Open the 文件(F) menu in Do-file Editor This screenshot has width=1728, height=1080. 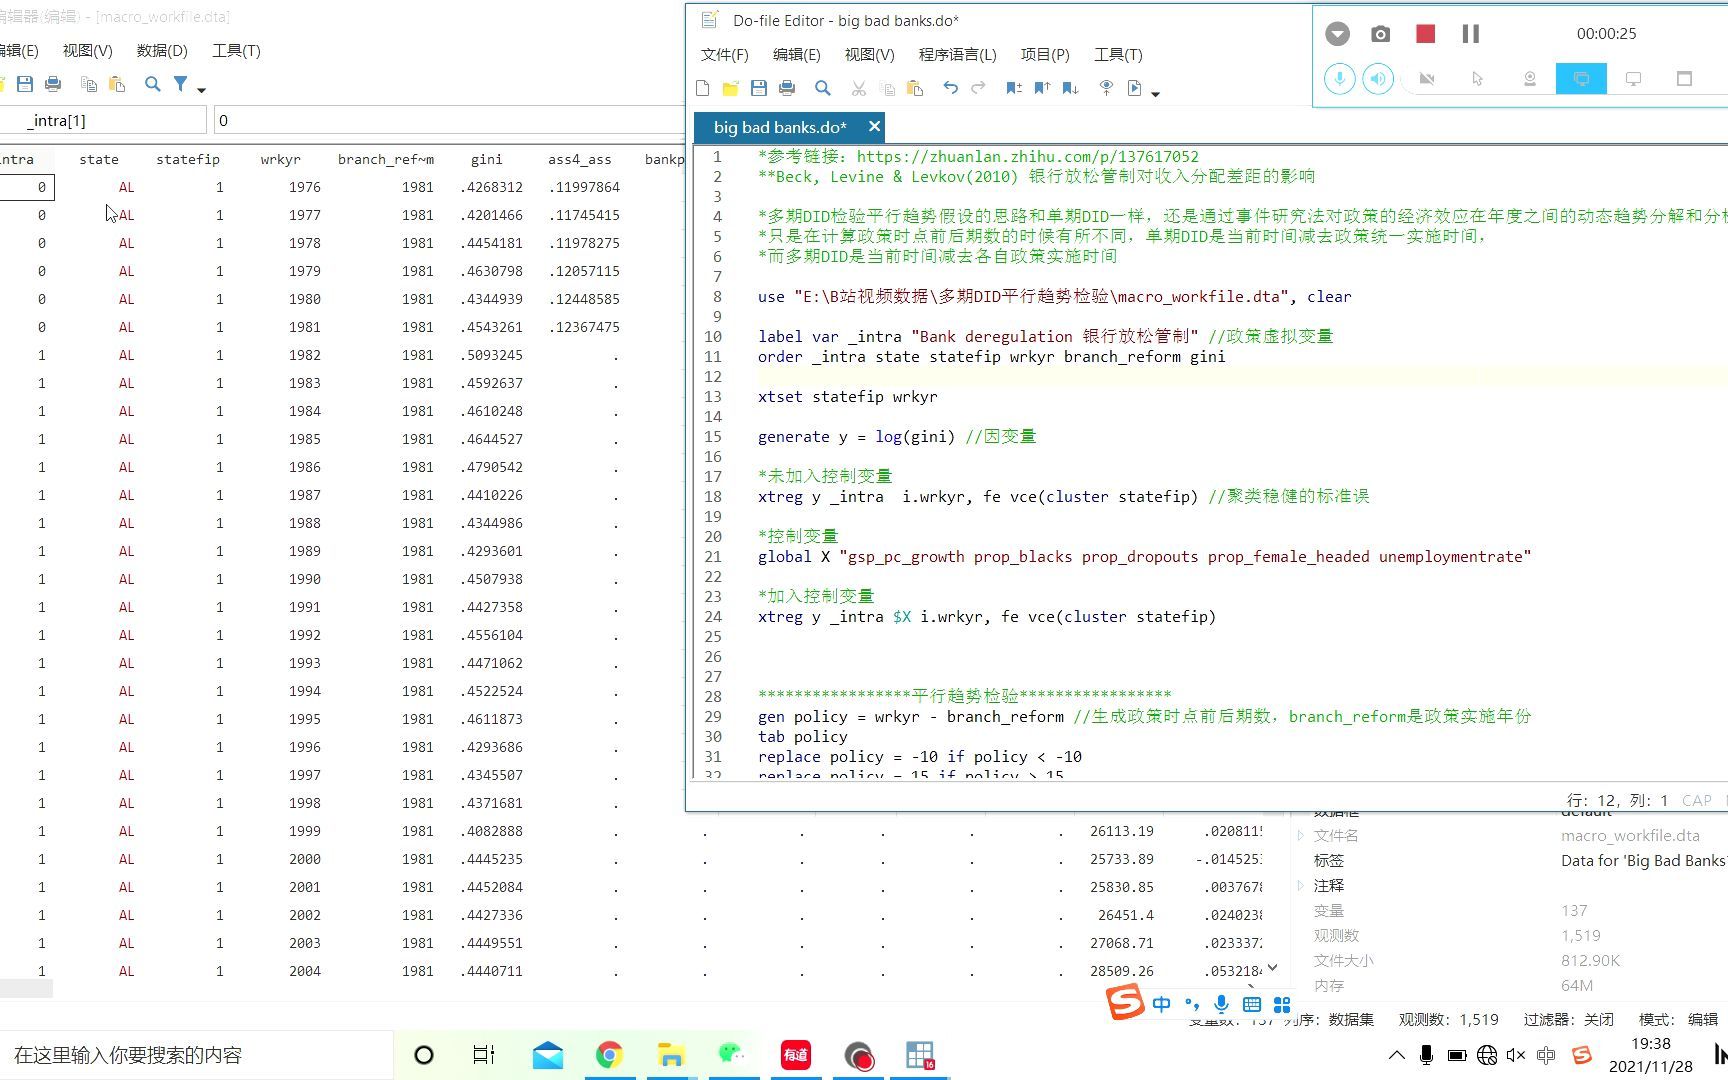pos(724,54)
